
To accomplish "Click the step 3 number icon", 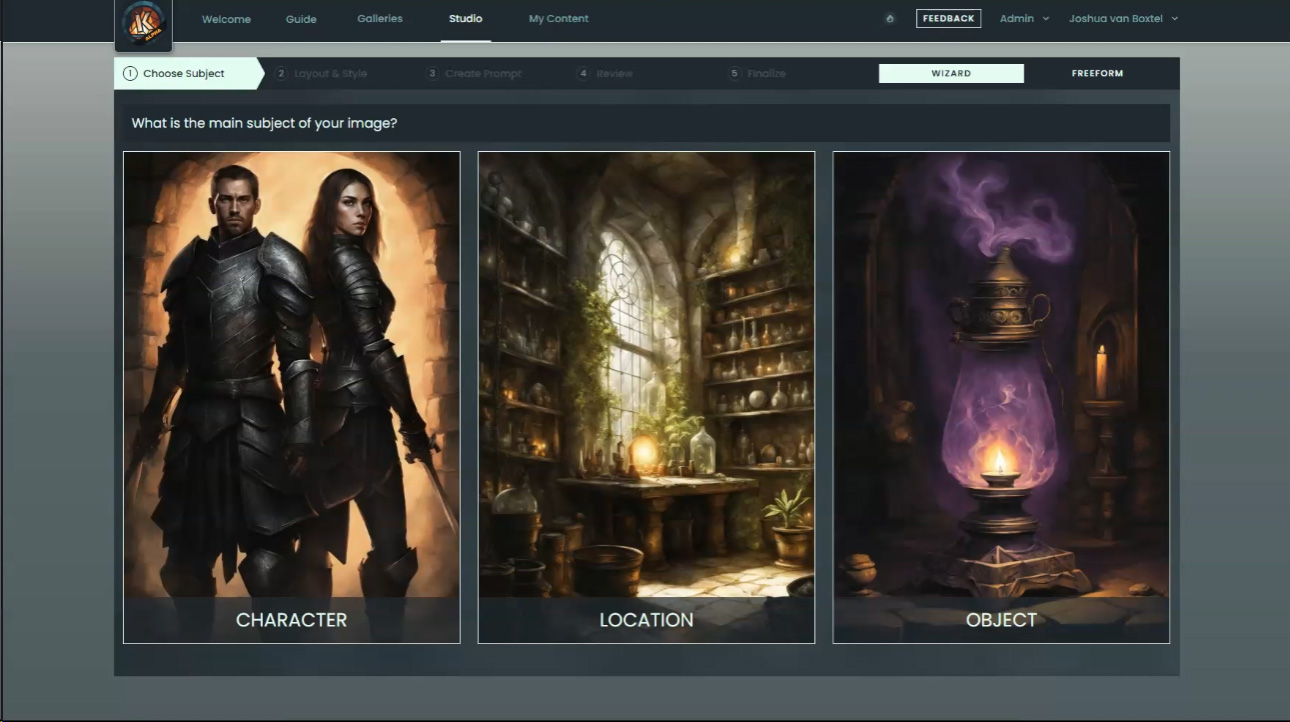I will click(x=433, y=74).
